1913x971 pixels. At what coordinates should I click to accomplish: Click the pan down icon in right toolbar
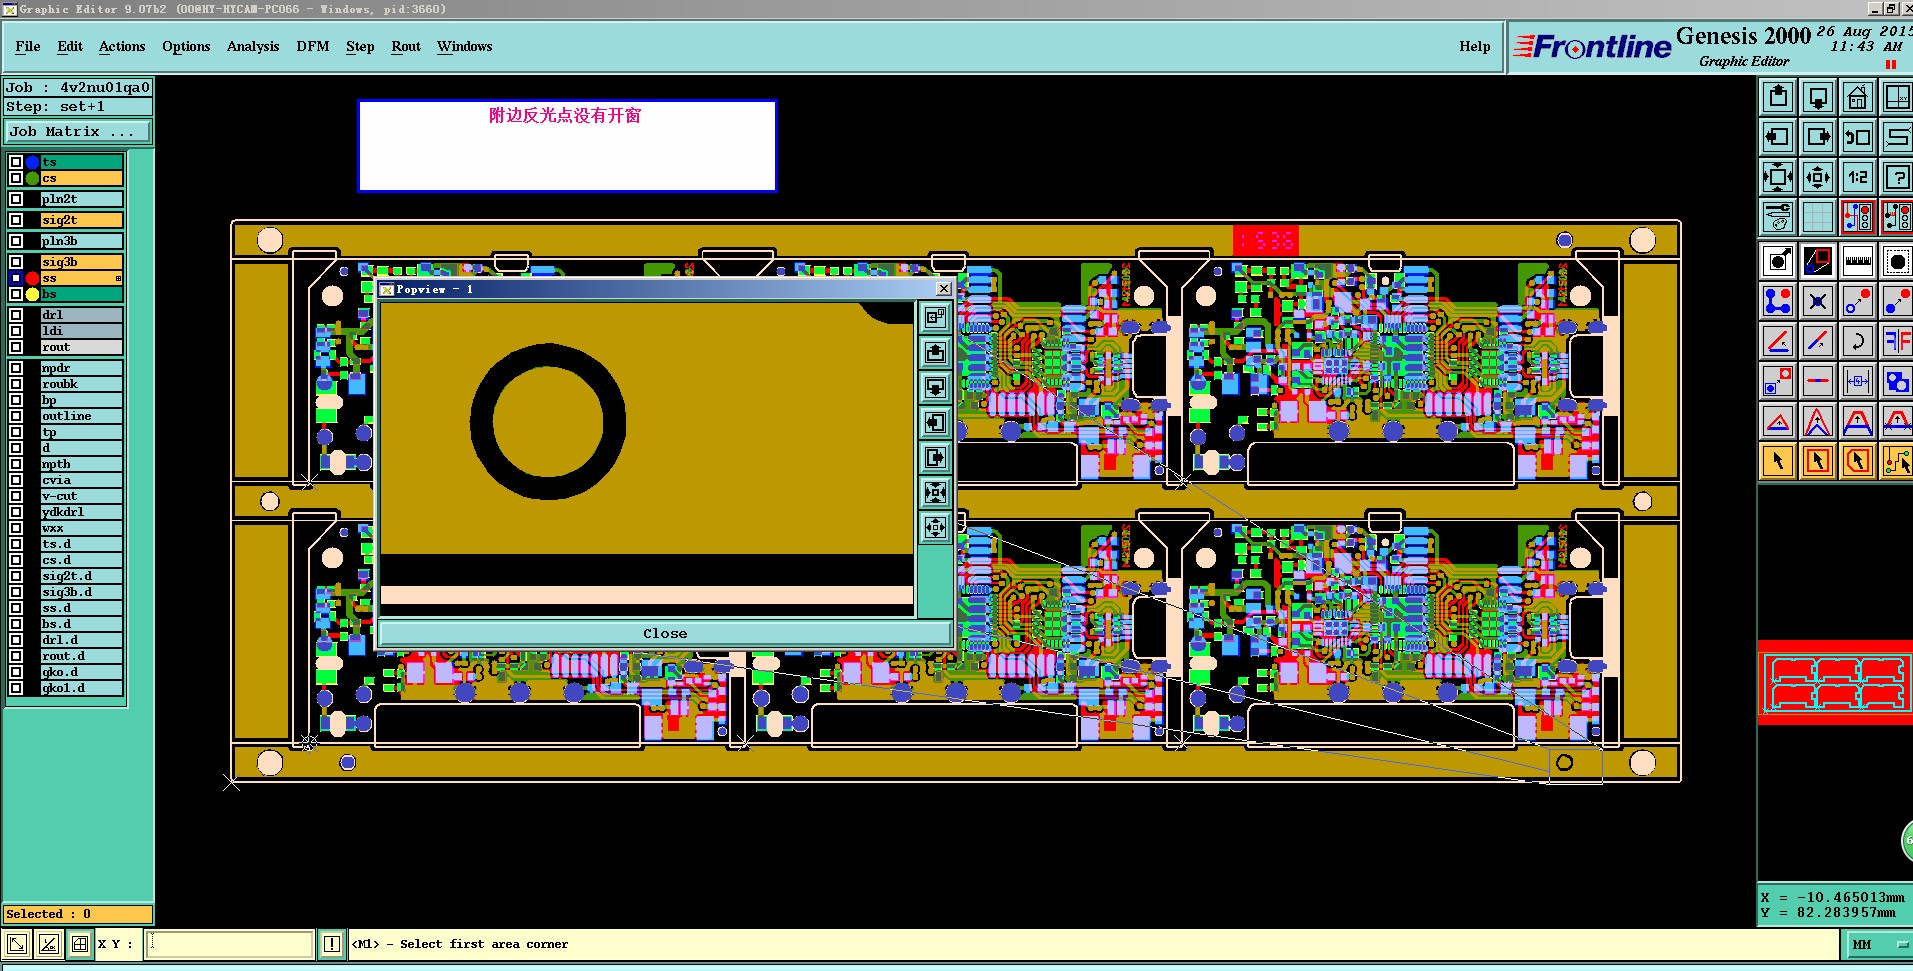[x=1818, y=97]
